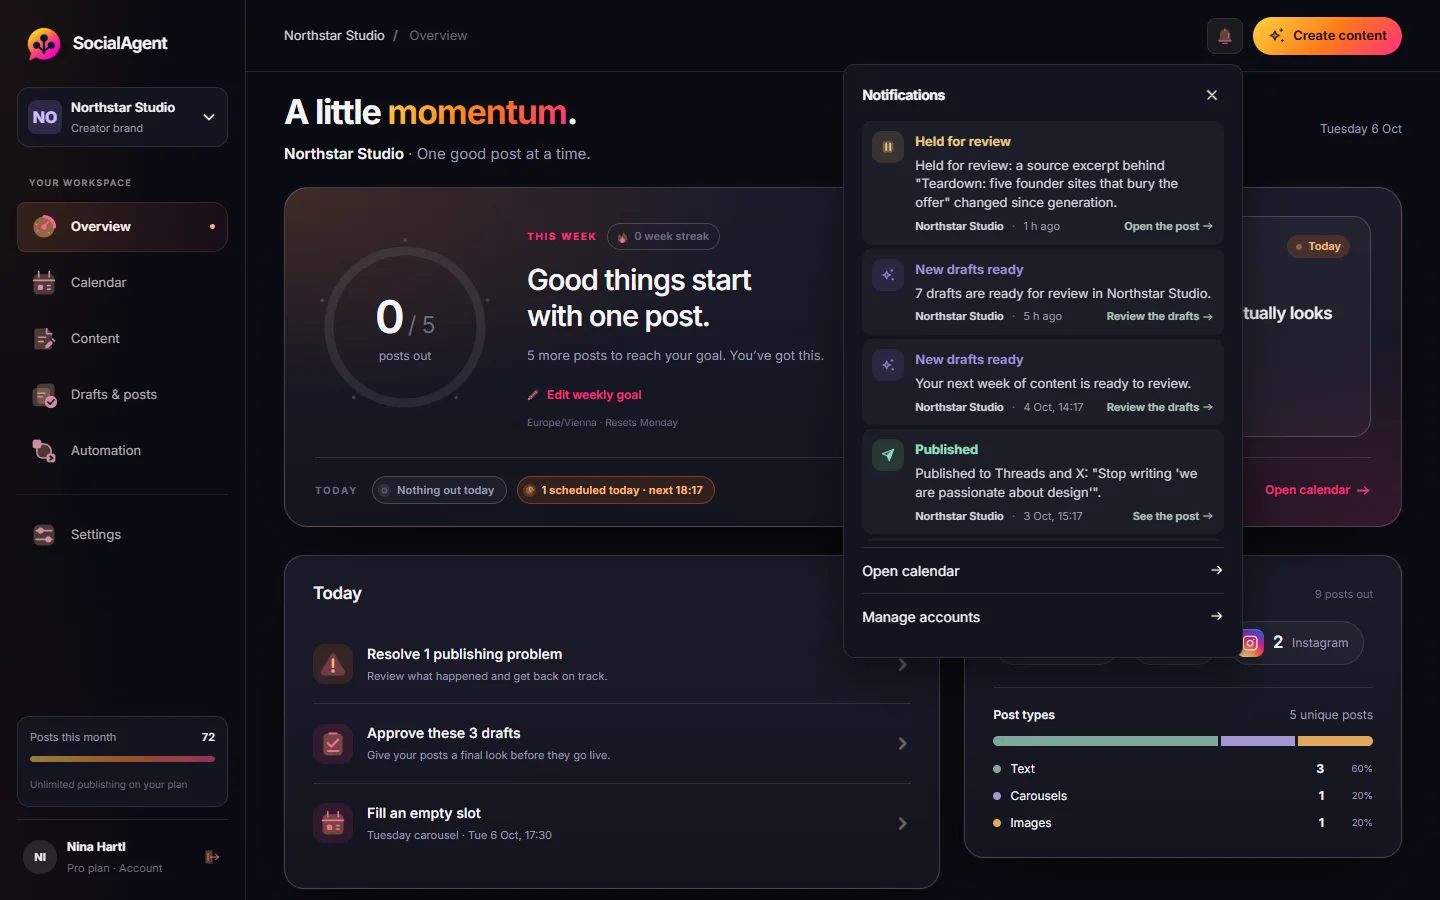This screenshot has width=1440, height=900.
Task: Click the Automation sidebar icon
Action: 44,451
